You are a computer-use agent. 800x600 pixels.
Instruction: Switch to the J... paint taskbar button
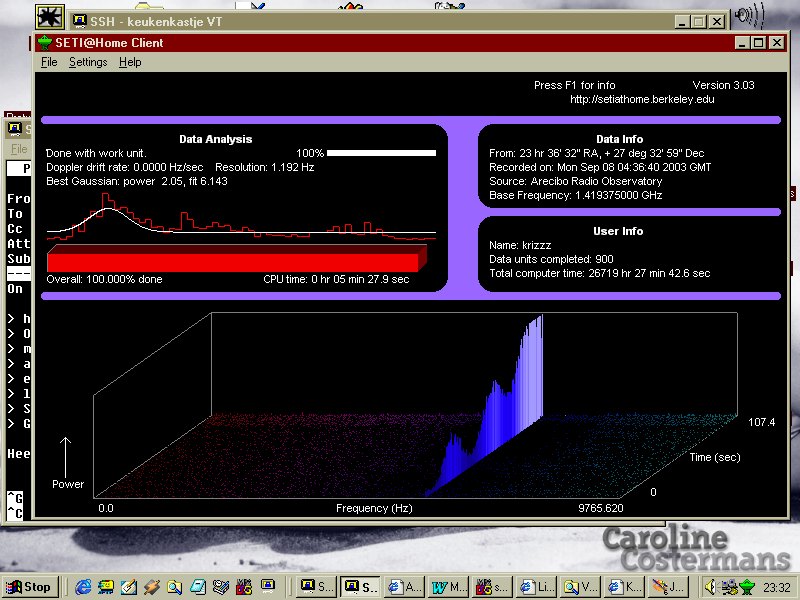click(x=667, y=587)
